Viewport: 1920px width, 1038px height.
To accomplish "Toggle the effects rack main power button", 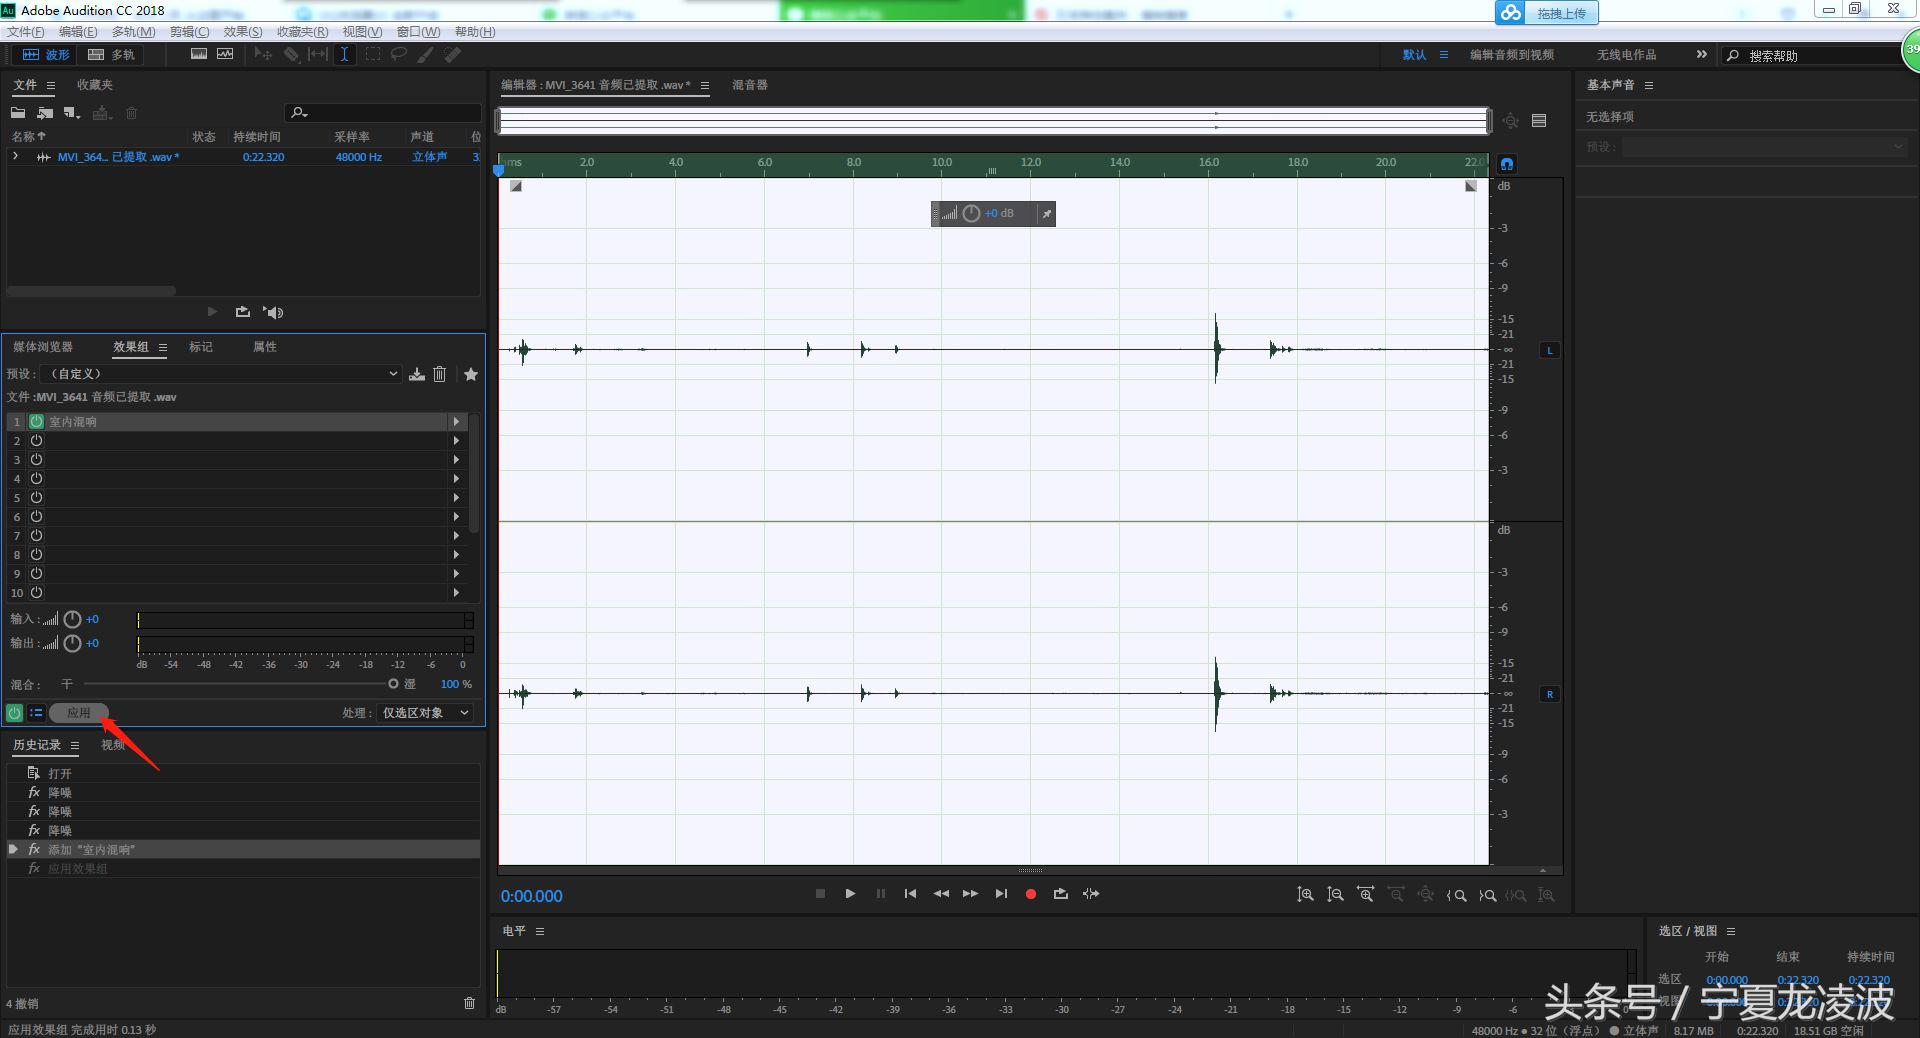I will coord(14,713).
